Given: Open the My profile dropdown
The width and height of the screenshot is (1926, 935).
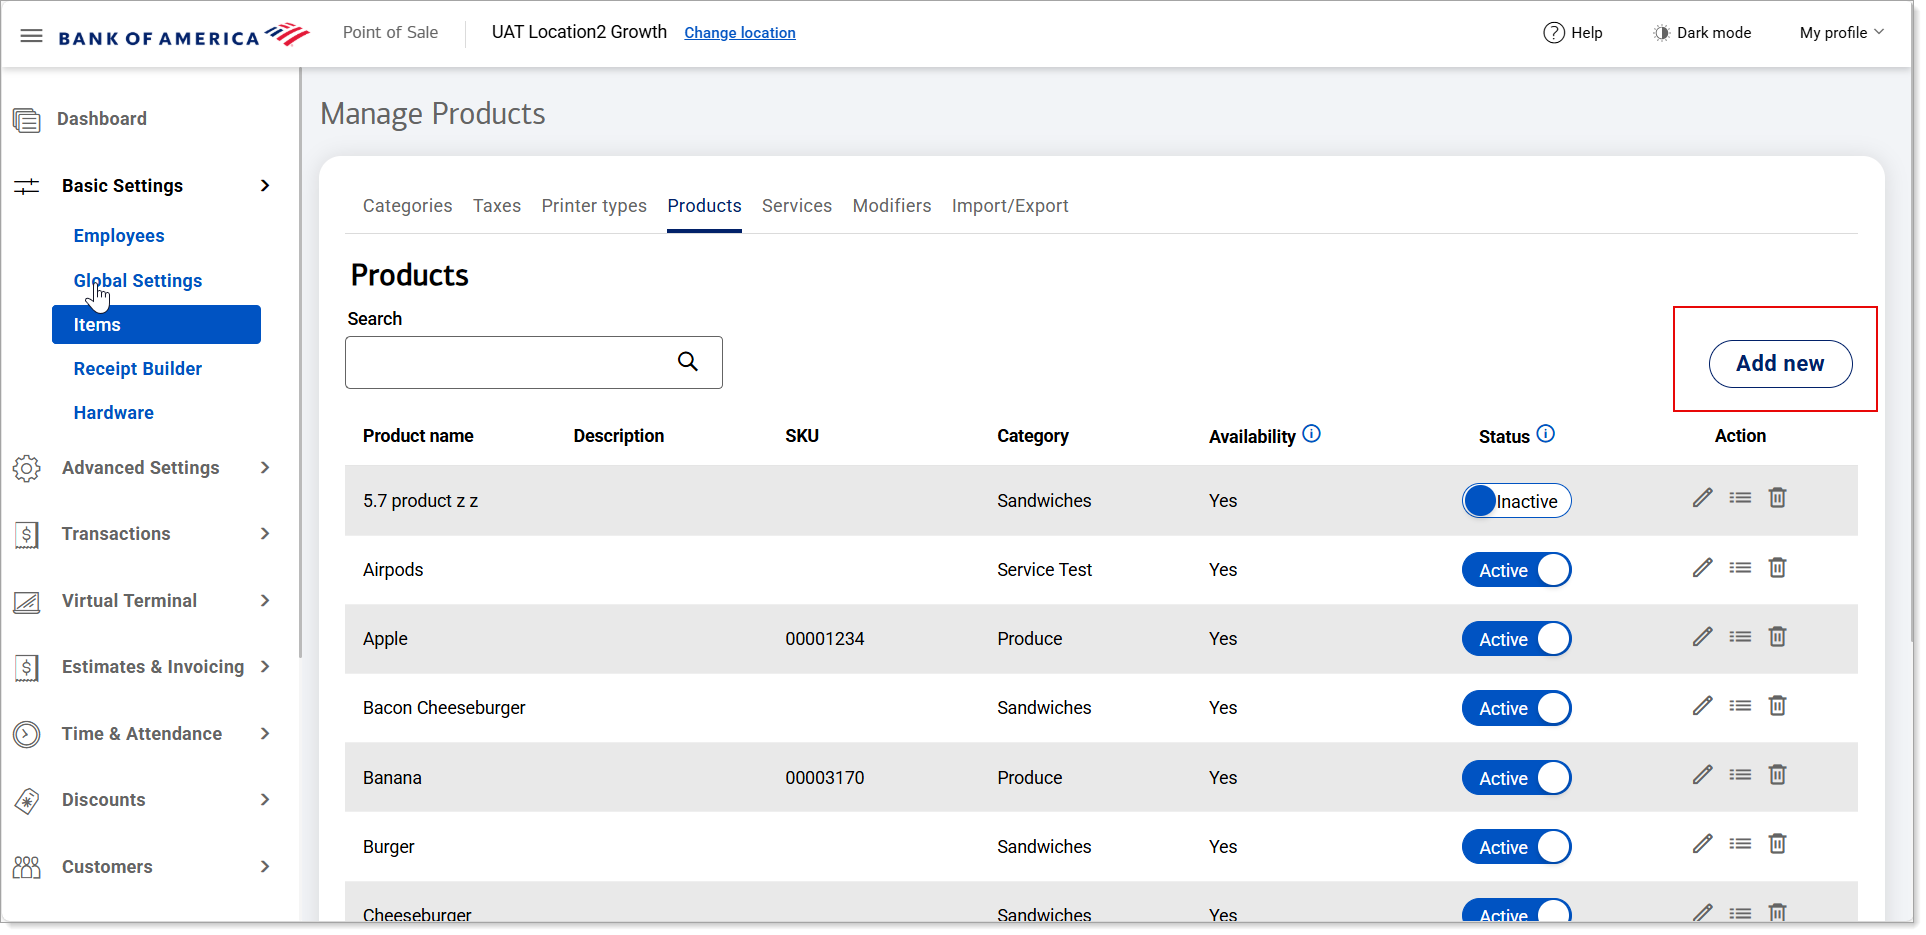Looking at the screenshot, I should 1842,33.
